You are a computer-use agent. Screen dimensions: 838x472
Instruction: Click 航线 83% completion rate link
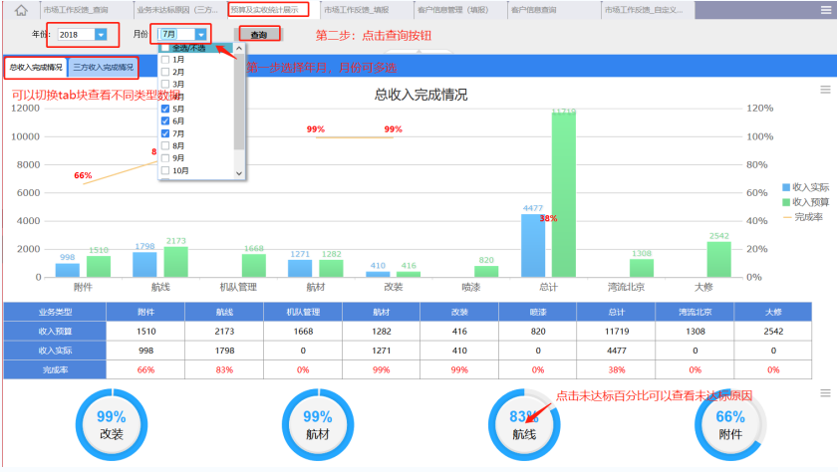pyautogui.click(x=224, y=370)
